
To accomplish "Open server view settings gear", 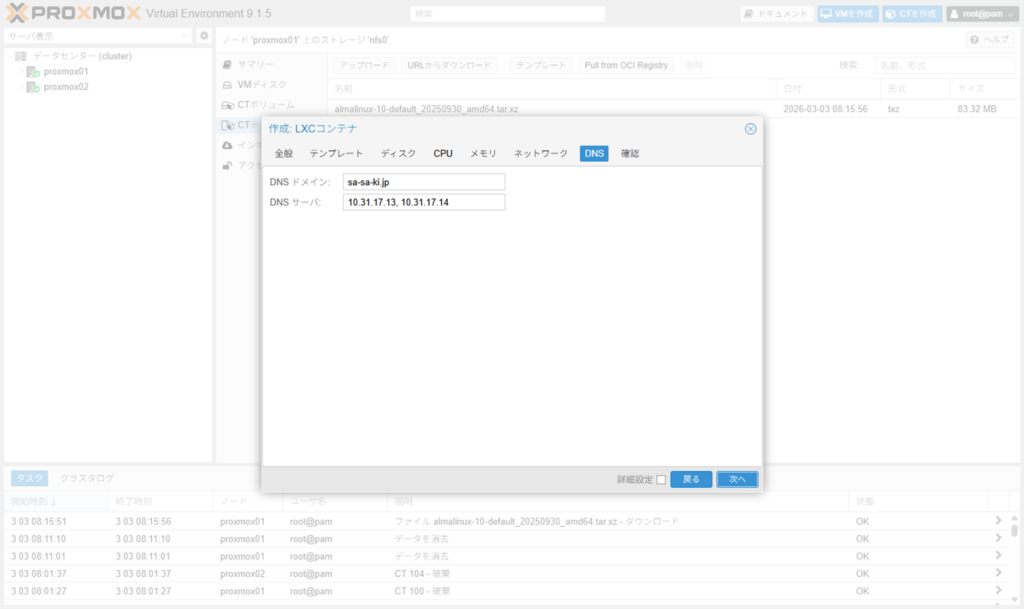I will click(204, 36).
